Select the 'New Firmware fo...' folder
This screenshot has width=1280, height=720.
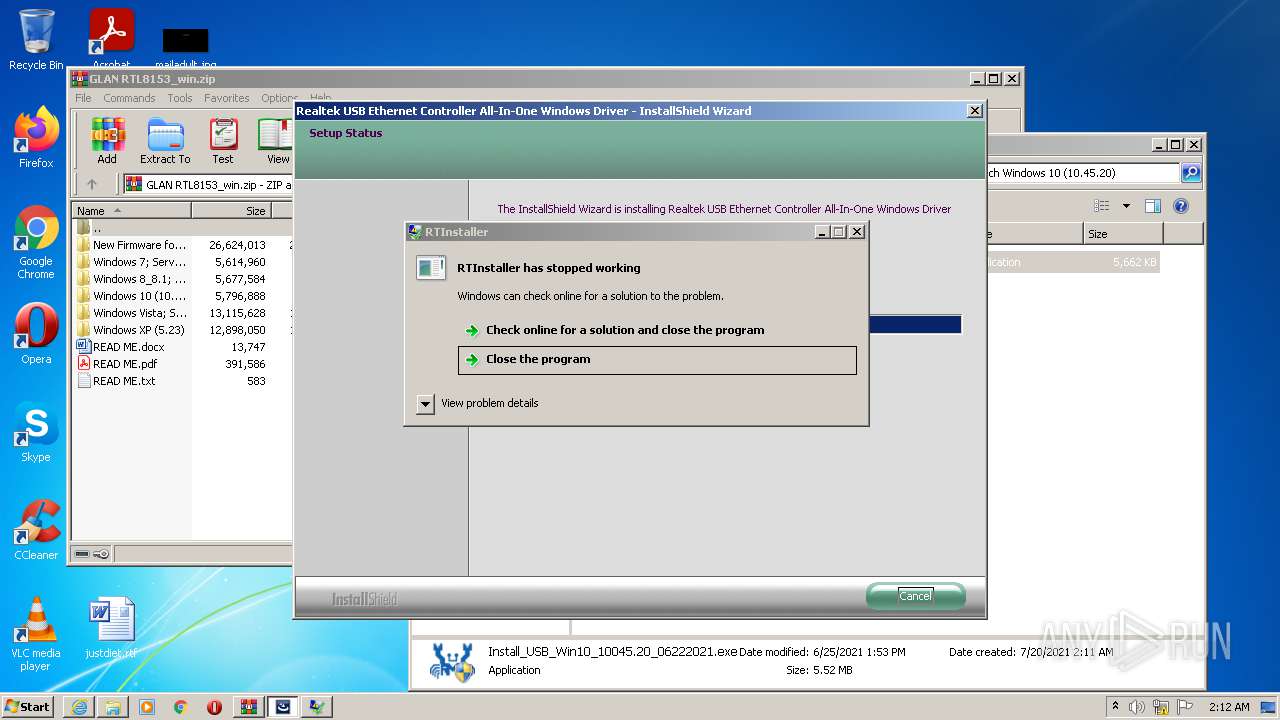[183, 245]
